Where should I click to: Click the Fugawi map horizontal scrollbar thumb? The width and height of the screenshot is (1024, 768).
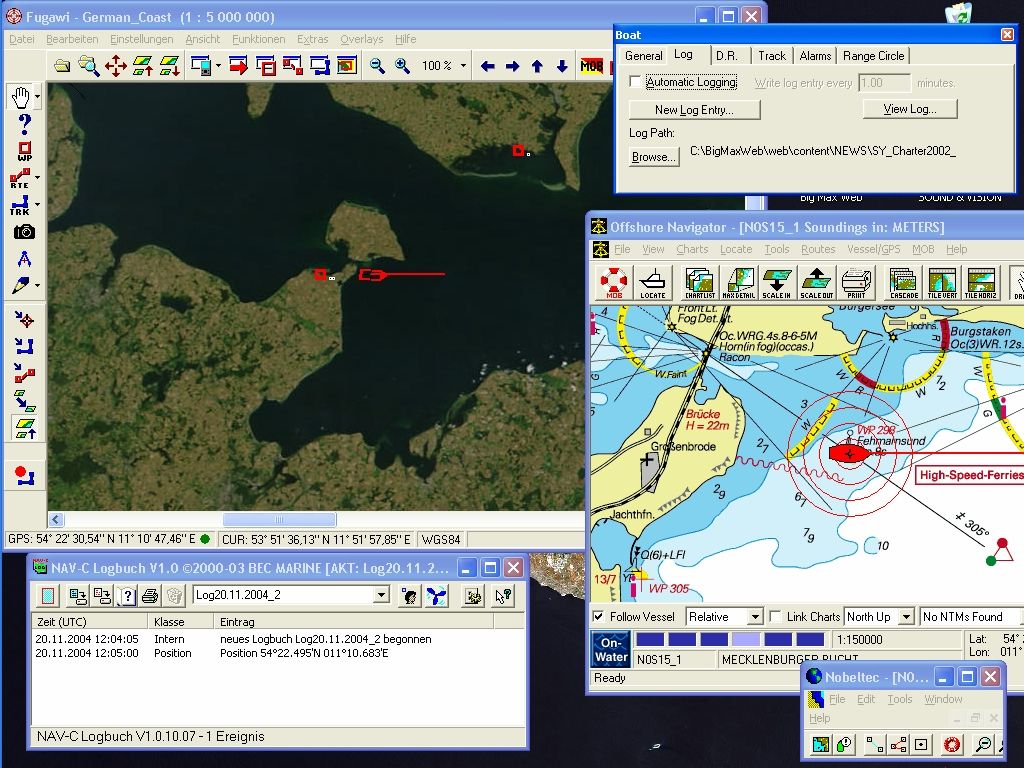point(279,520)
